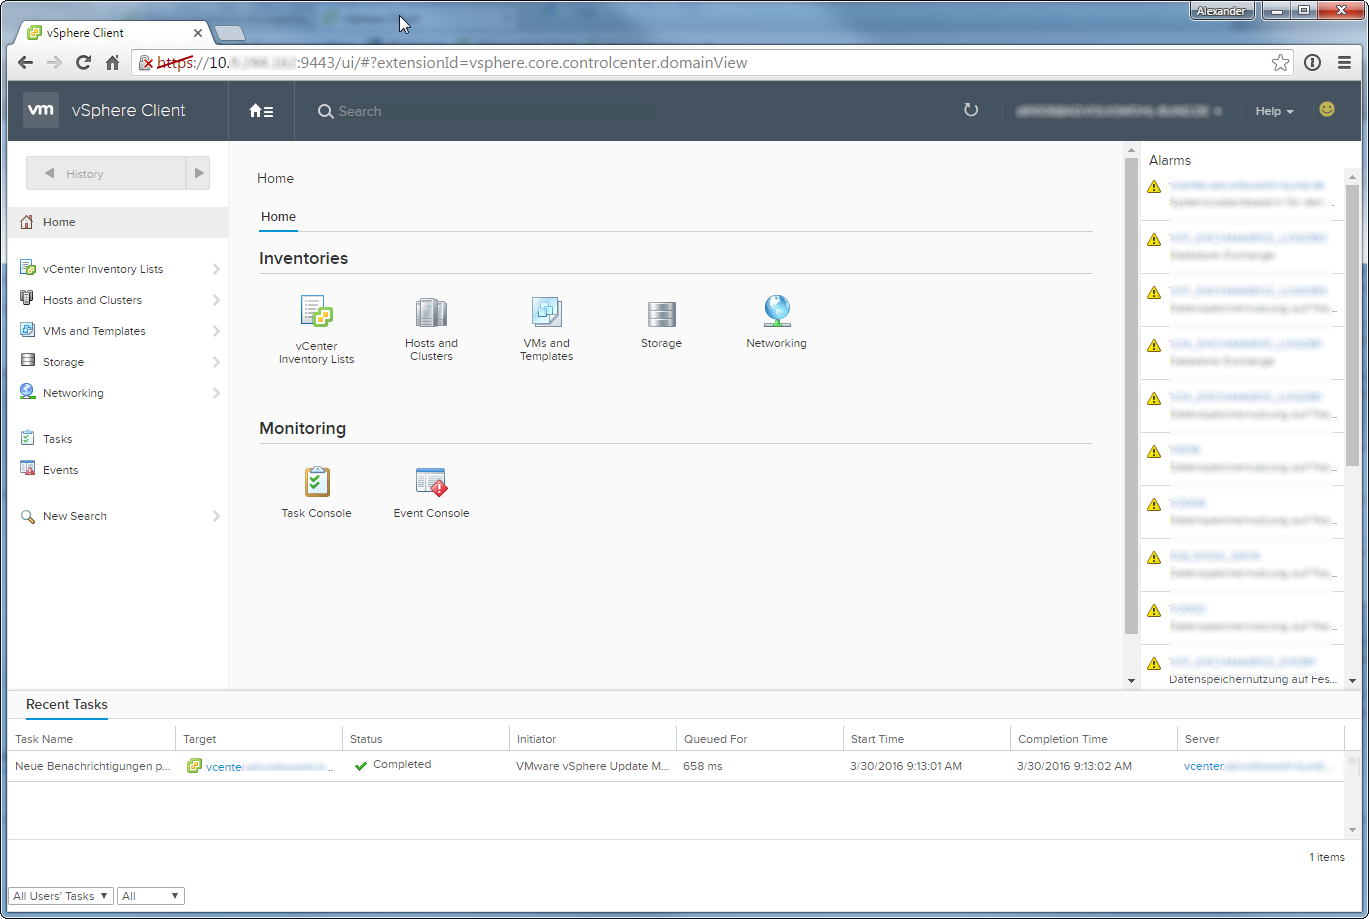Expand chevron next to Hosts and Clusters
This screenshot has height=919, width=1369.
pyautogui.click(x=216, y=300)
